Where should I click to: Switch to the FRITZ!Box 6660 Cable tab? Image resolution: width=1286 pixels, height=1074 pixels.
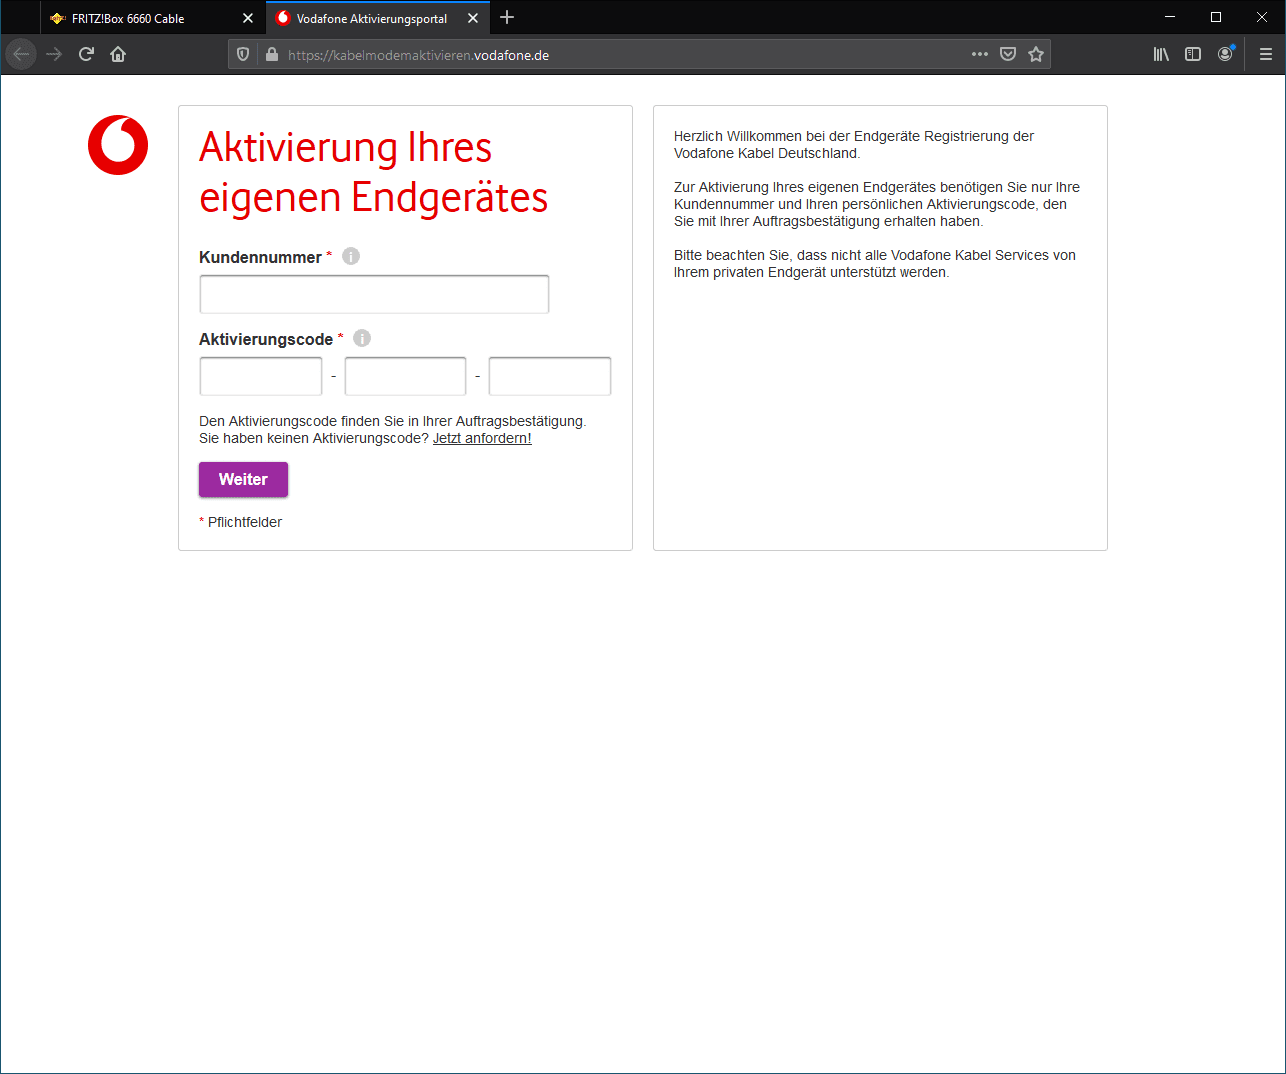[x=153, y=18]
